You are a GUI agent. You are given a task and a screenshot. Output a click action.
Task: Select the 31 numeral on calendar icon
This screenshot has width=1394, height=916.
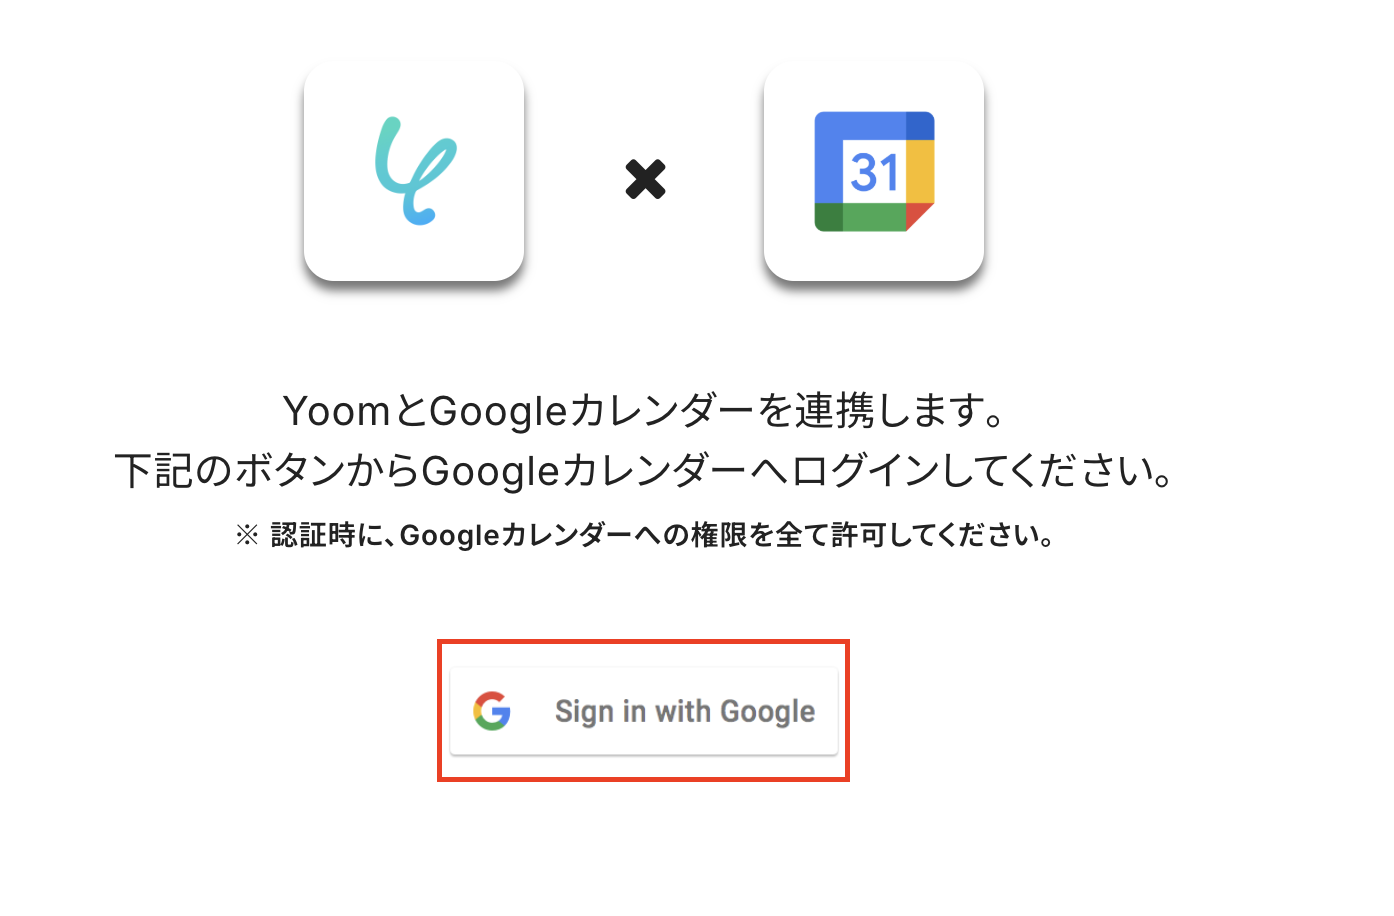click(875, 172)
